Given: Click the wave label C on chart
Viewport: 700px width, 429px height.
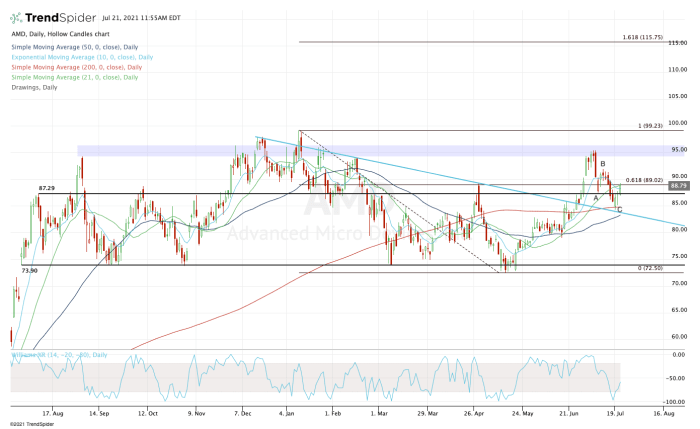Looking at the screenshot, I should [620, 210].
